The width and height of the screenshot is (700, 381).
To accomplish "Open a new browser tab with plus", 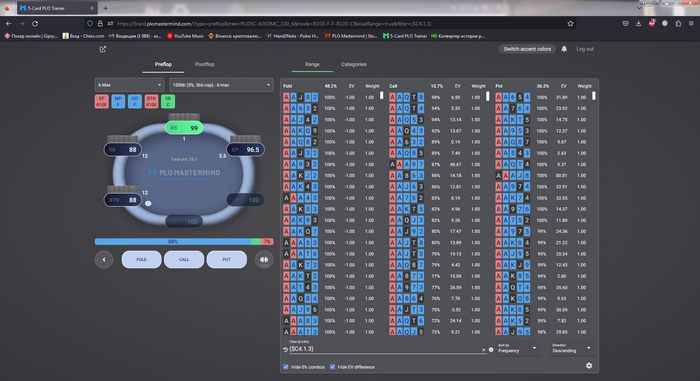I will point(105,8).
